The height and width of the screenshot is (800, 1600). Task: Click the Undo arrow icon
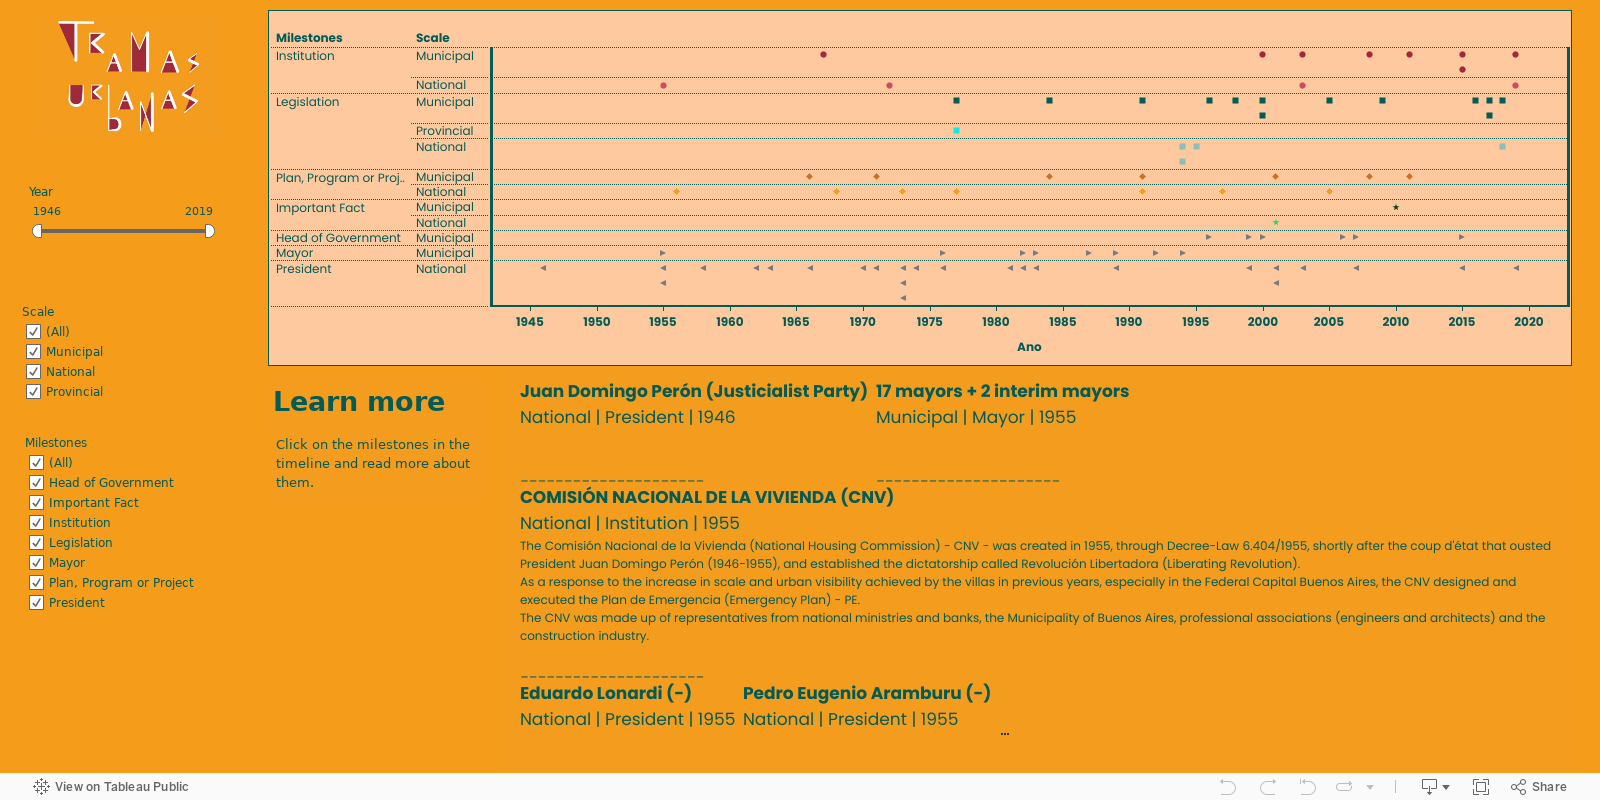coord(1228,787)
